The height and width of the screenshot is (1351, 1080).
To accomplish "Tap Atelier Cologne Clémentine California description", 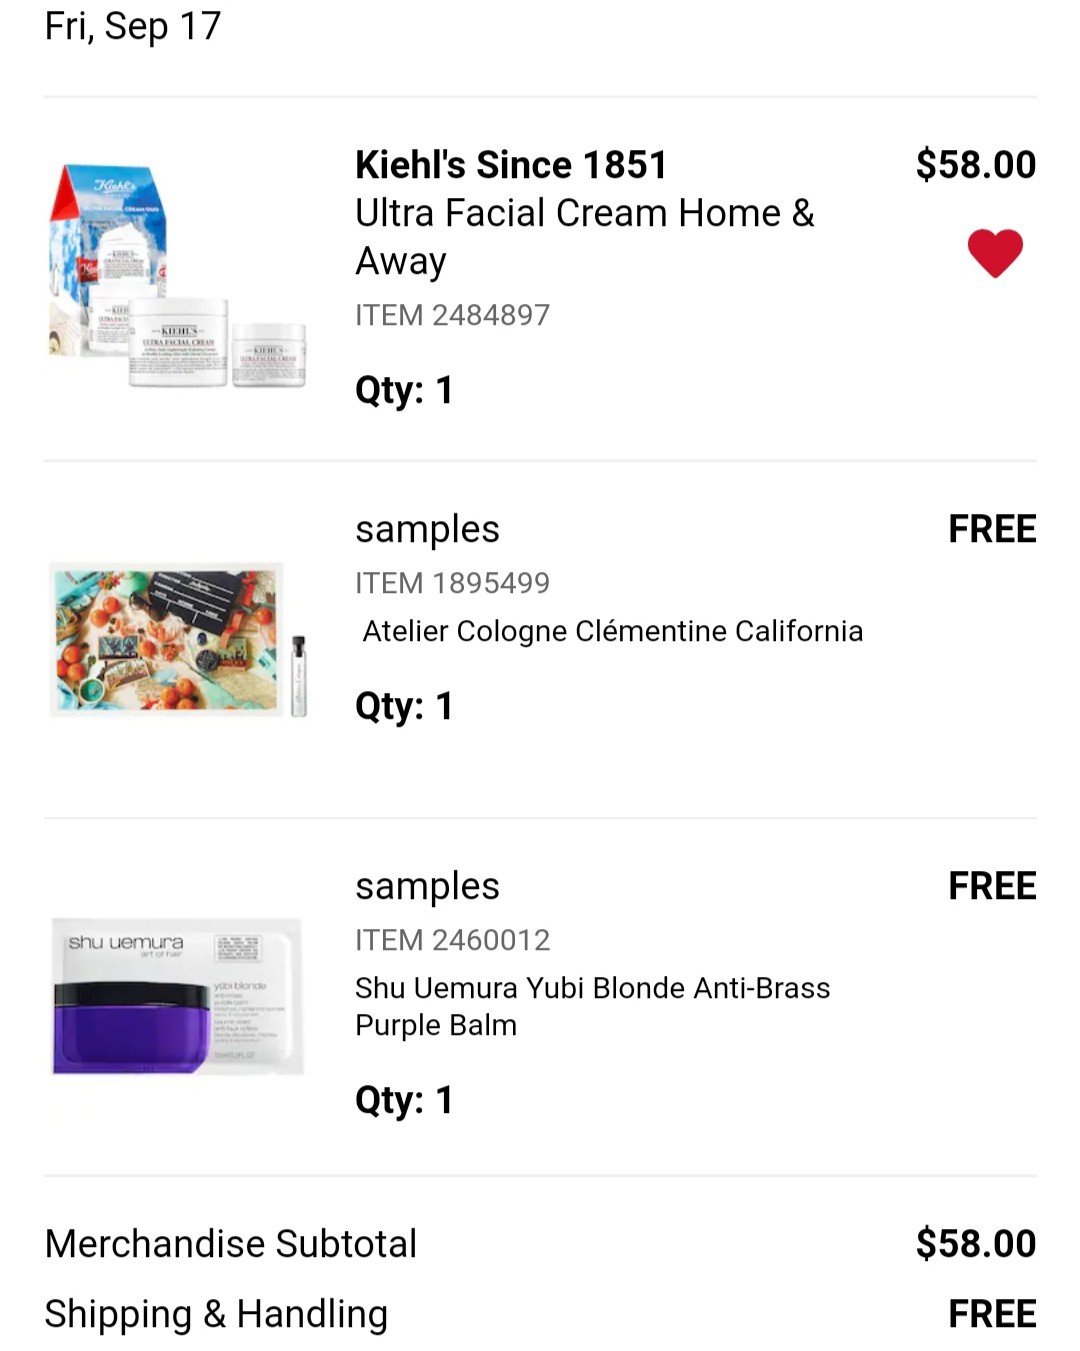I will tap(612, 631).
